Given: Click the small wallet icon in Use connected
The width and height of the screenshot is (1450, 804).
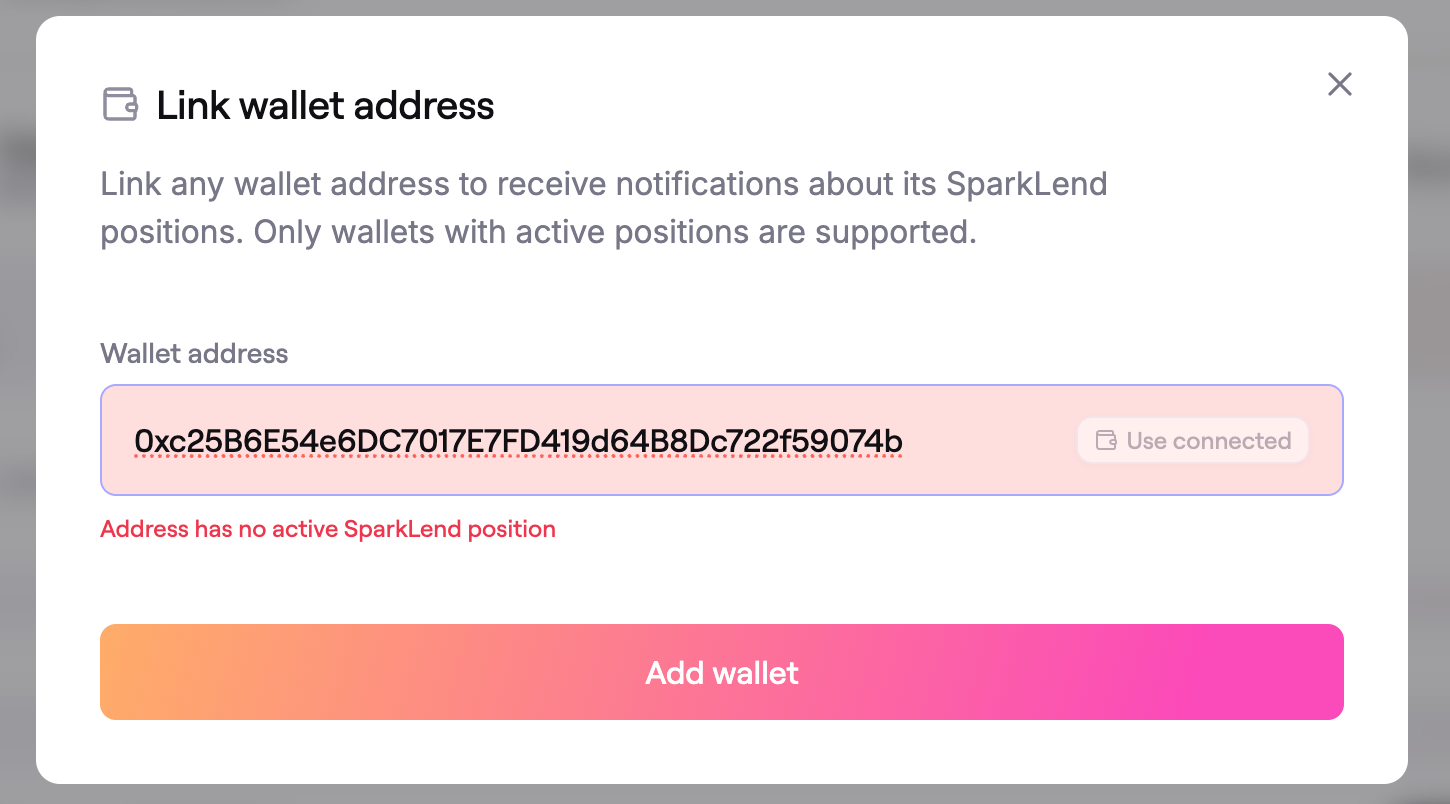Looking at the screenshot, I should pos(1106,441).
